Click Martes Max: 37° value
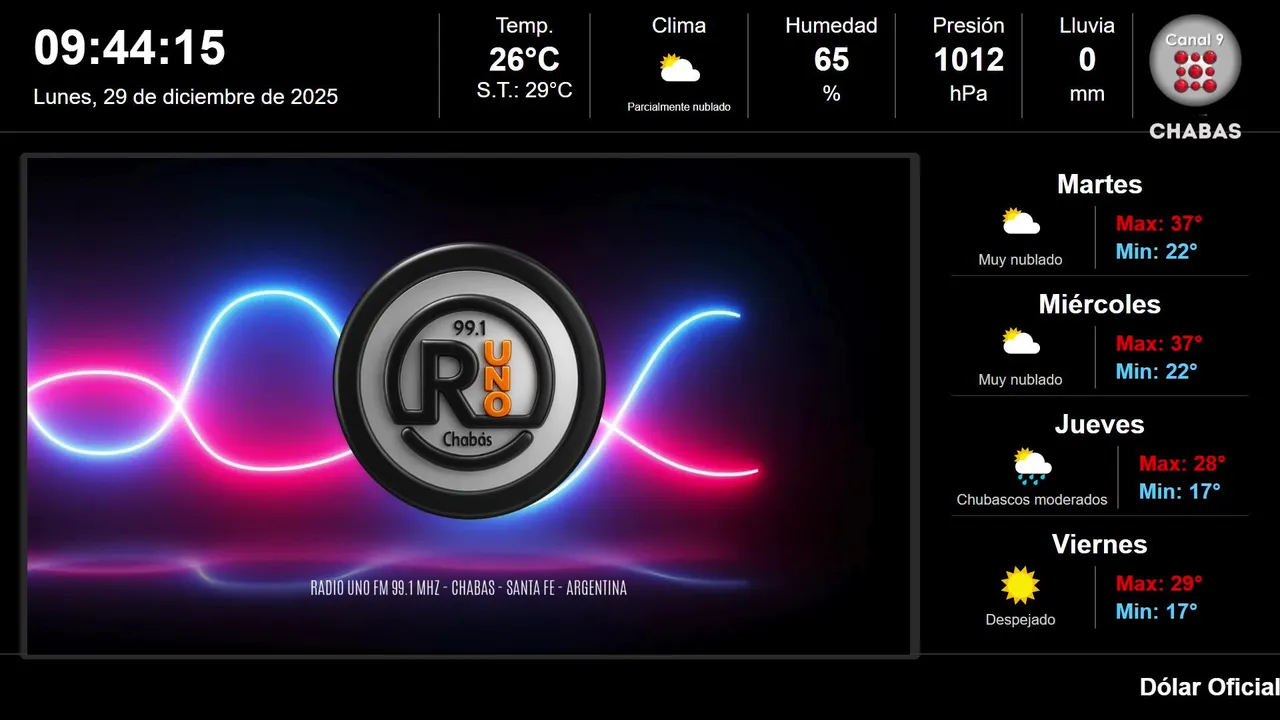1280x720 pixels. click(x=1159, y=223)
